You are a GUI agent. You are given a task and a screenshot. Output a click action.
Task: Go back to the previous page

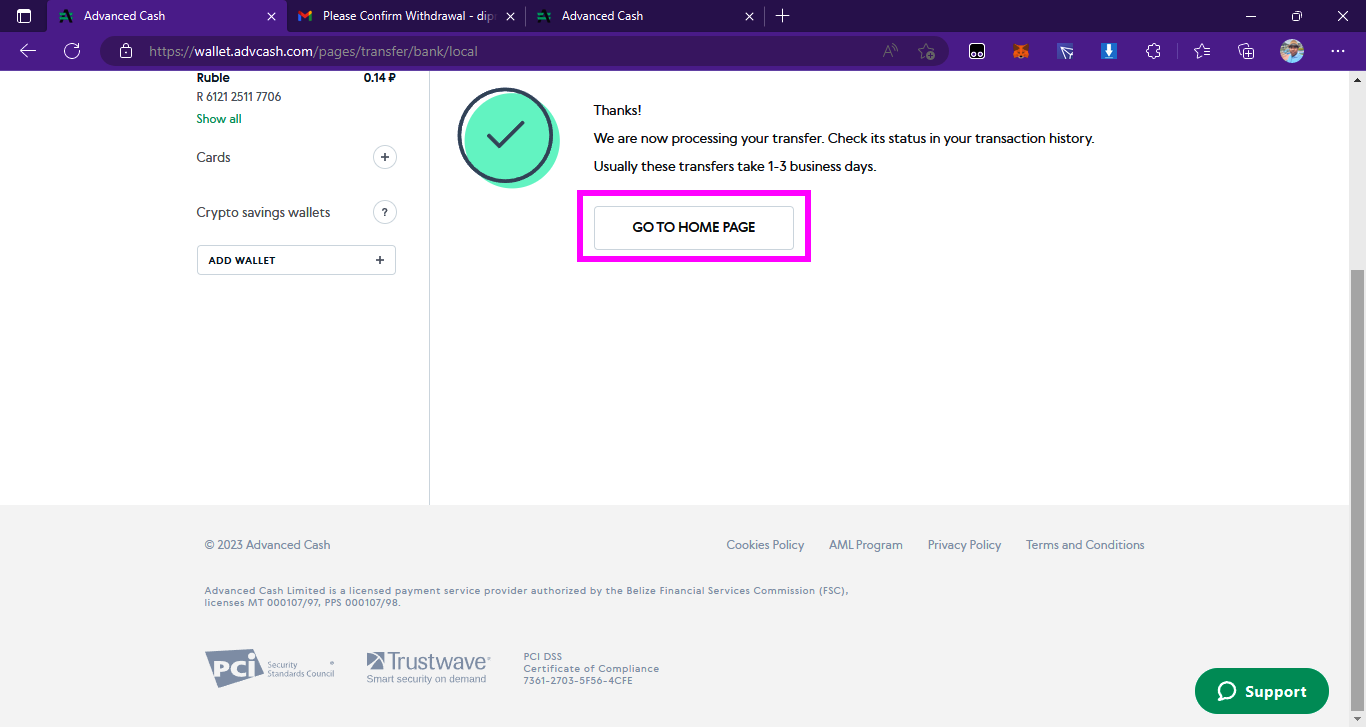click(x=28, y=51)
